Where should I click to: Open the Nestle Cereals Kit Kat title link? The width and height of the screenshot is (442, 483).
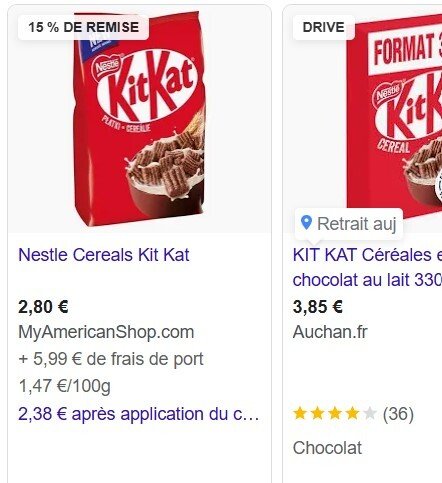104,255
